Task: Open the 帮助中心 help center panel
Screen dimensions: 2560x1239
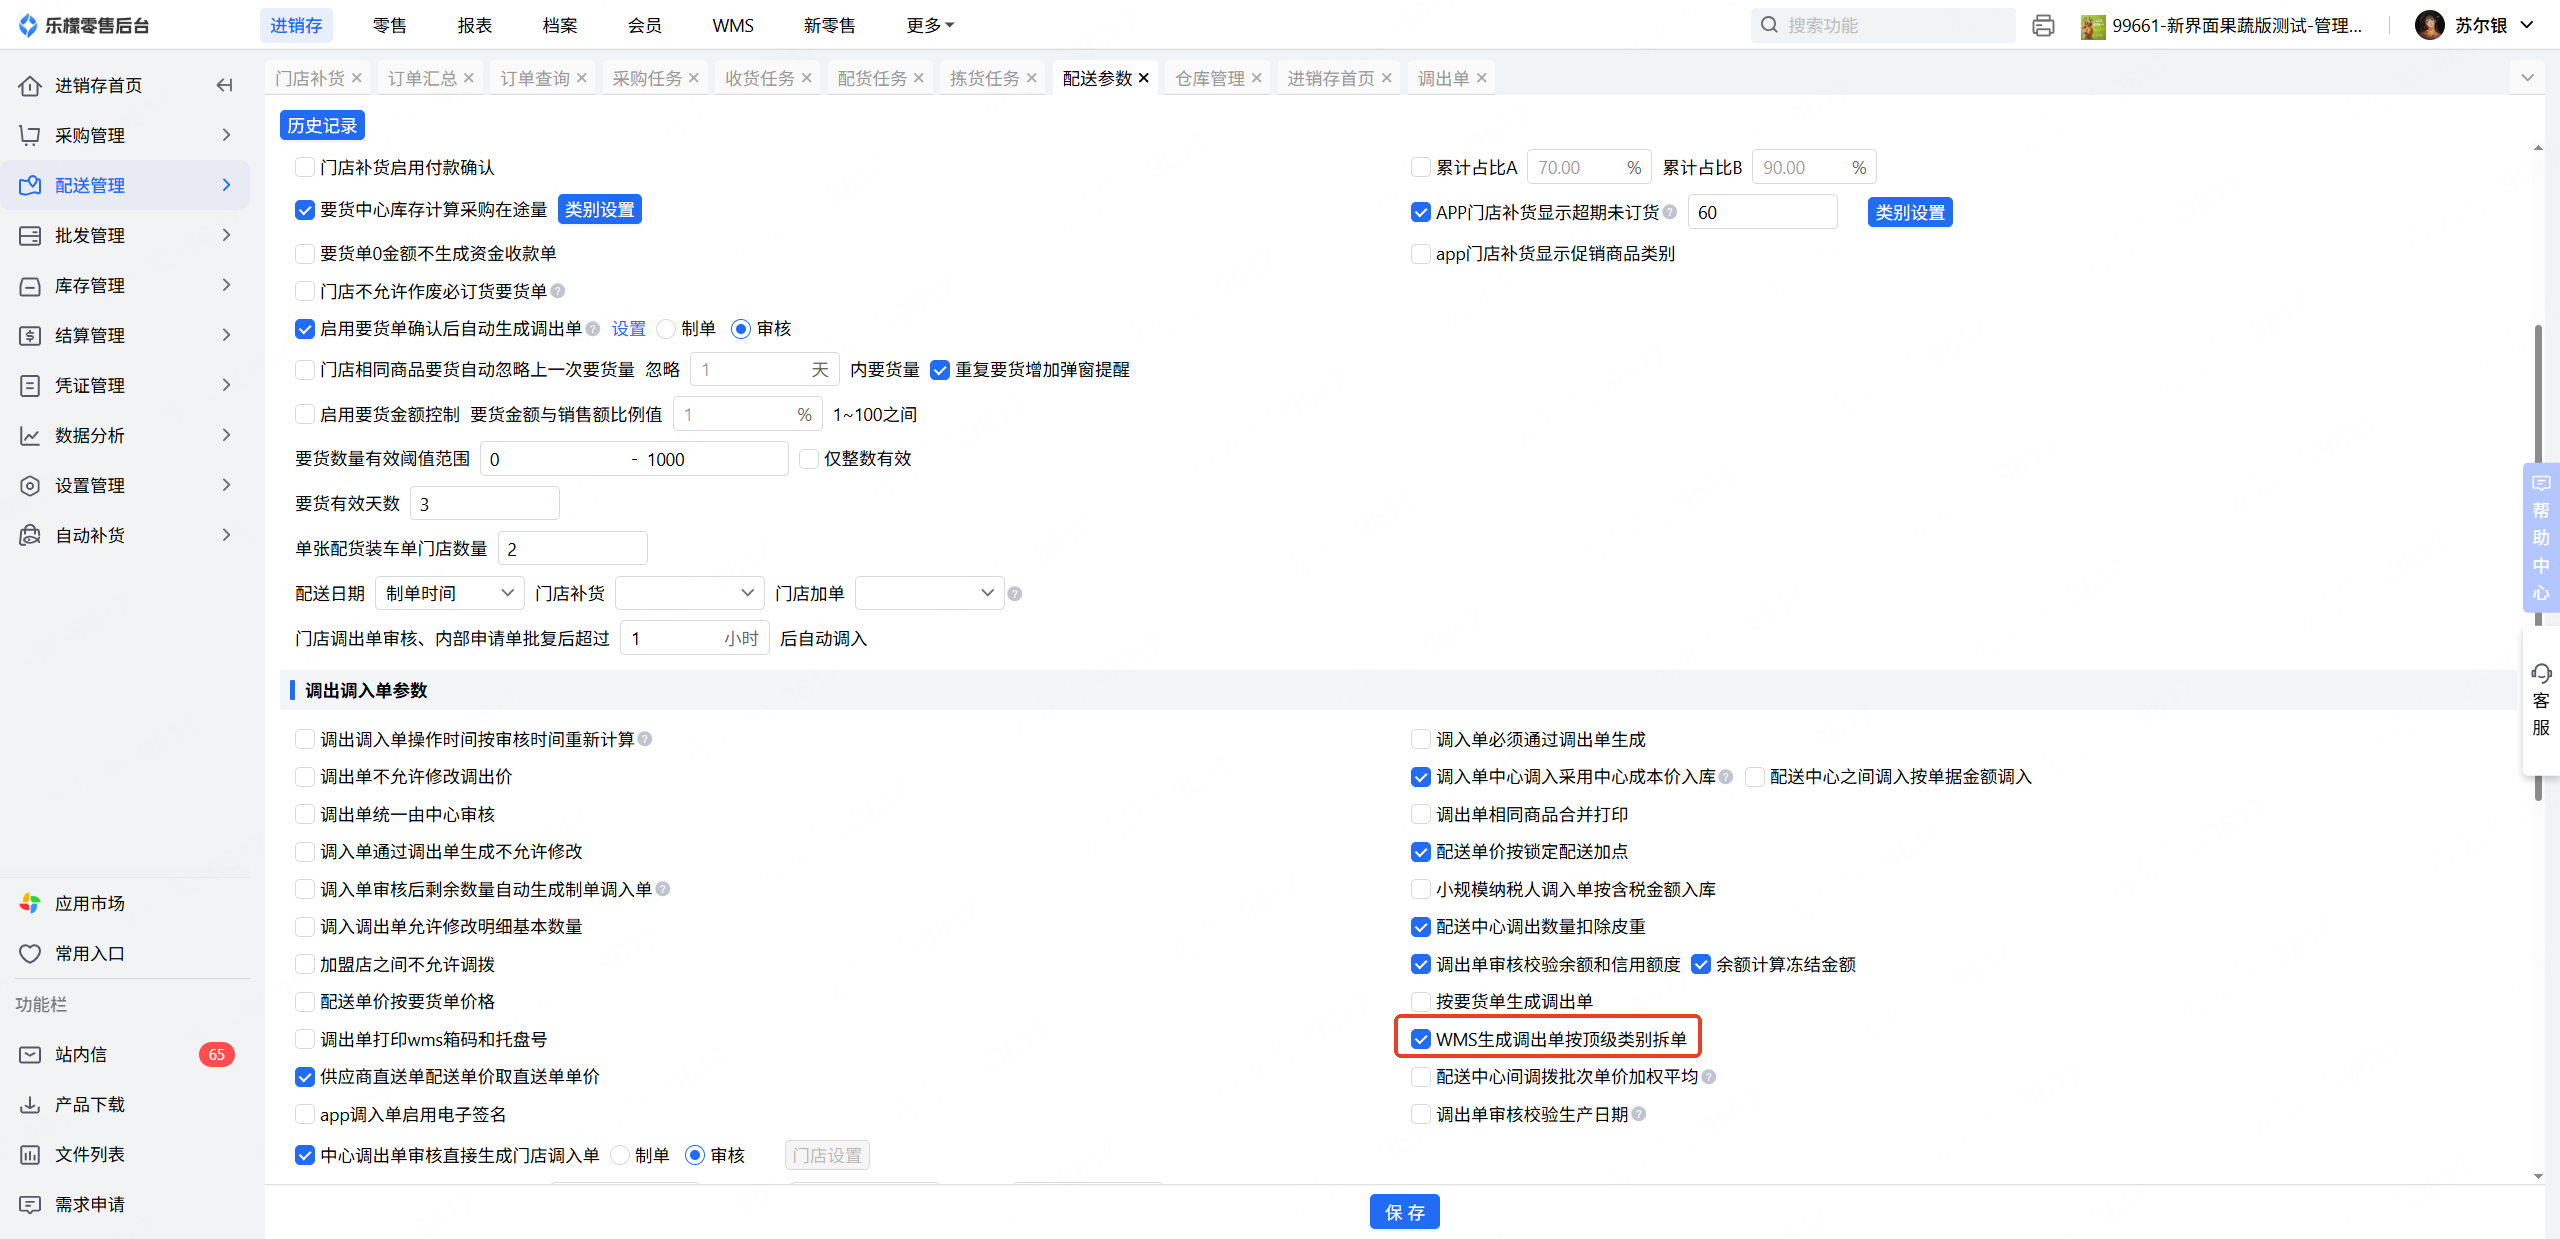Action: pyautogui.click(x=2540, y=537)
